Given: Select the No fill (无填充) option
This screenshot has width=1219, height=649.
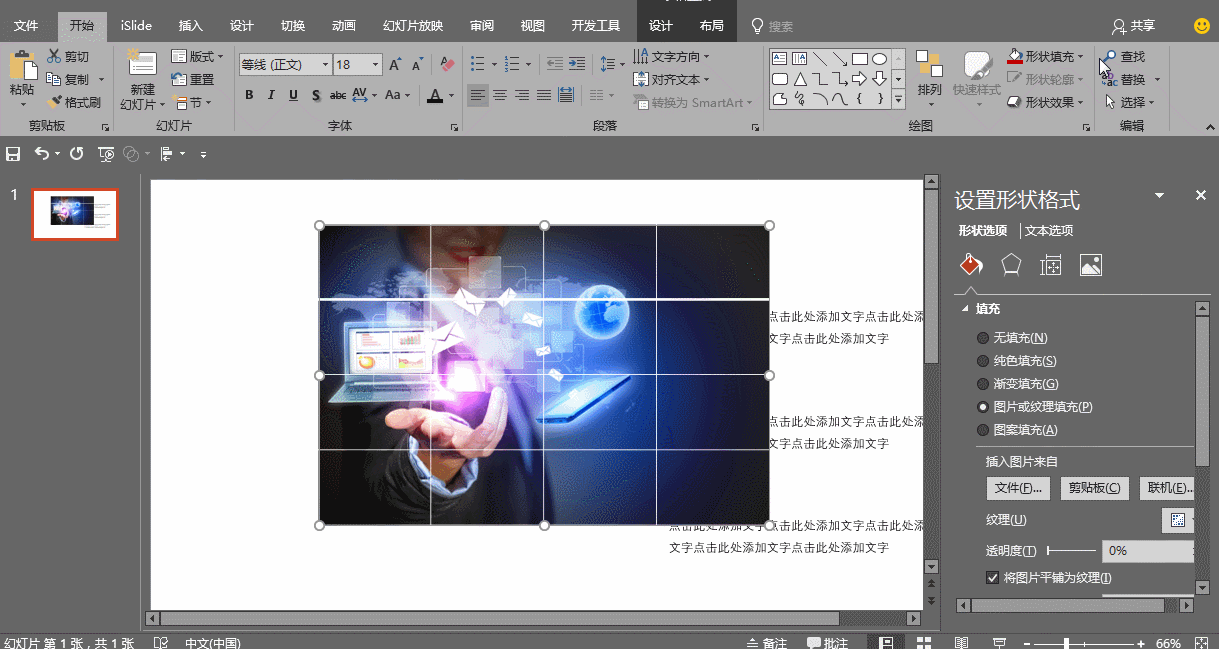Looking at the screenshot, I should click(x=1013, y=338).
